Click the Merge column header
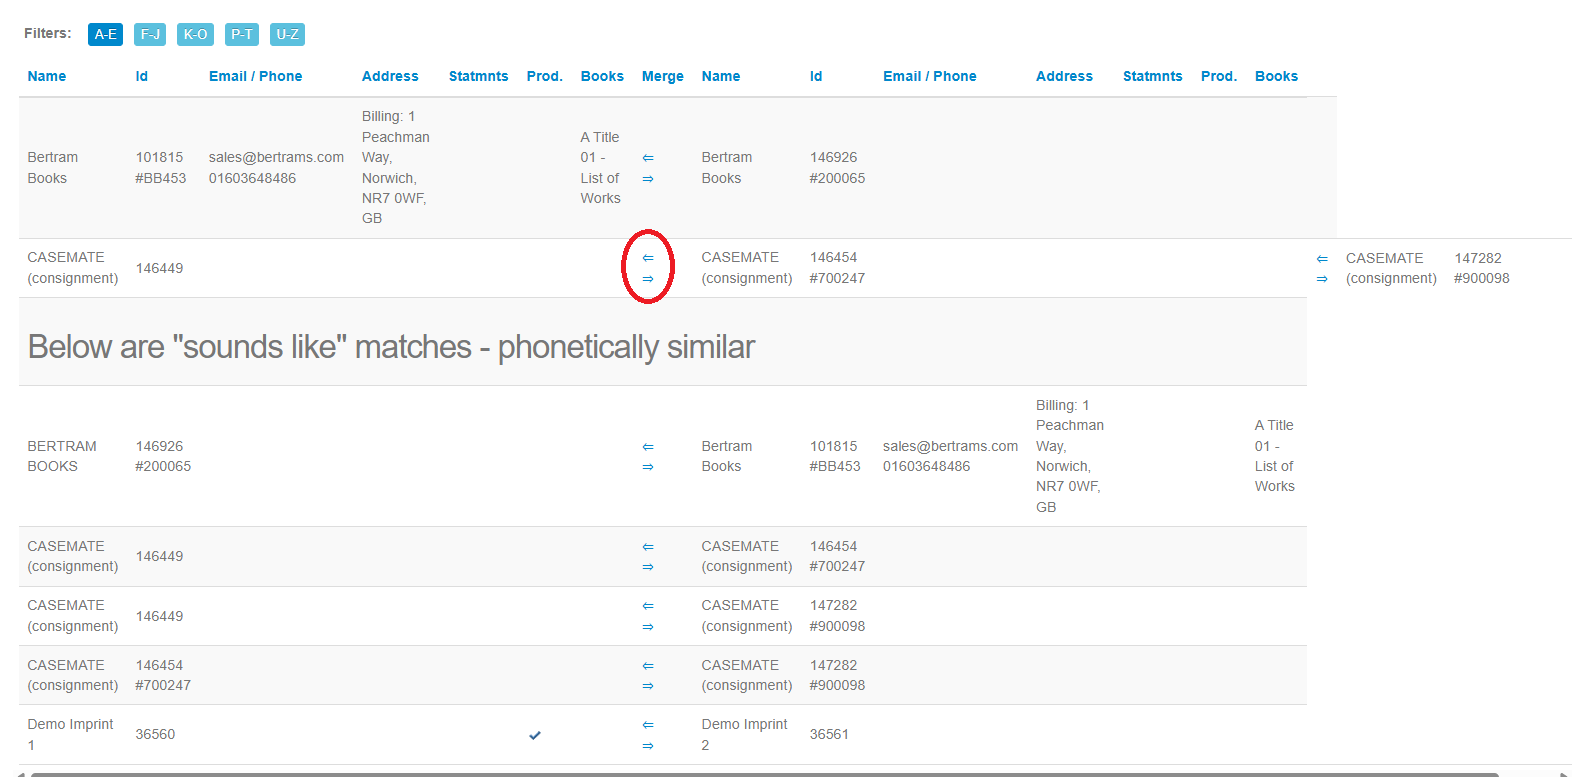This screenshot has height=777, width=1578. tap(662, 76)
